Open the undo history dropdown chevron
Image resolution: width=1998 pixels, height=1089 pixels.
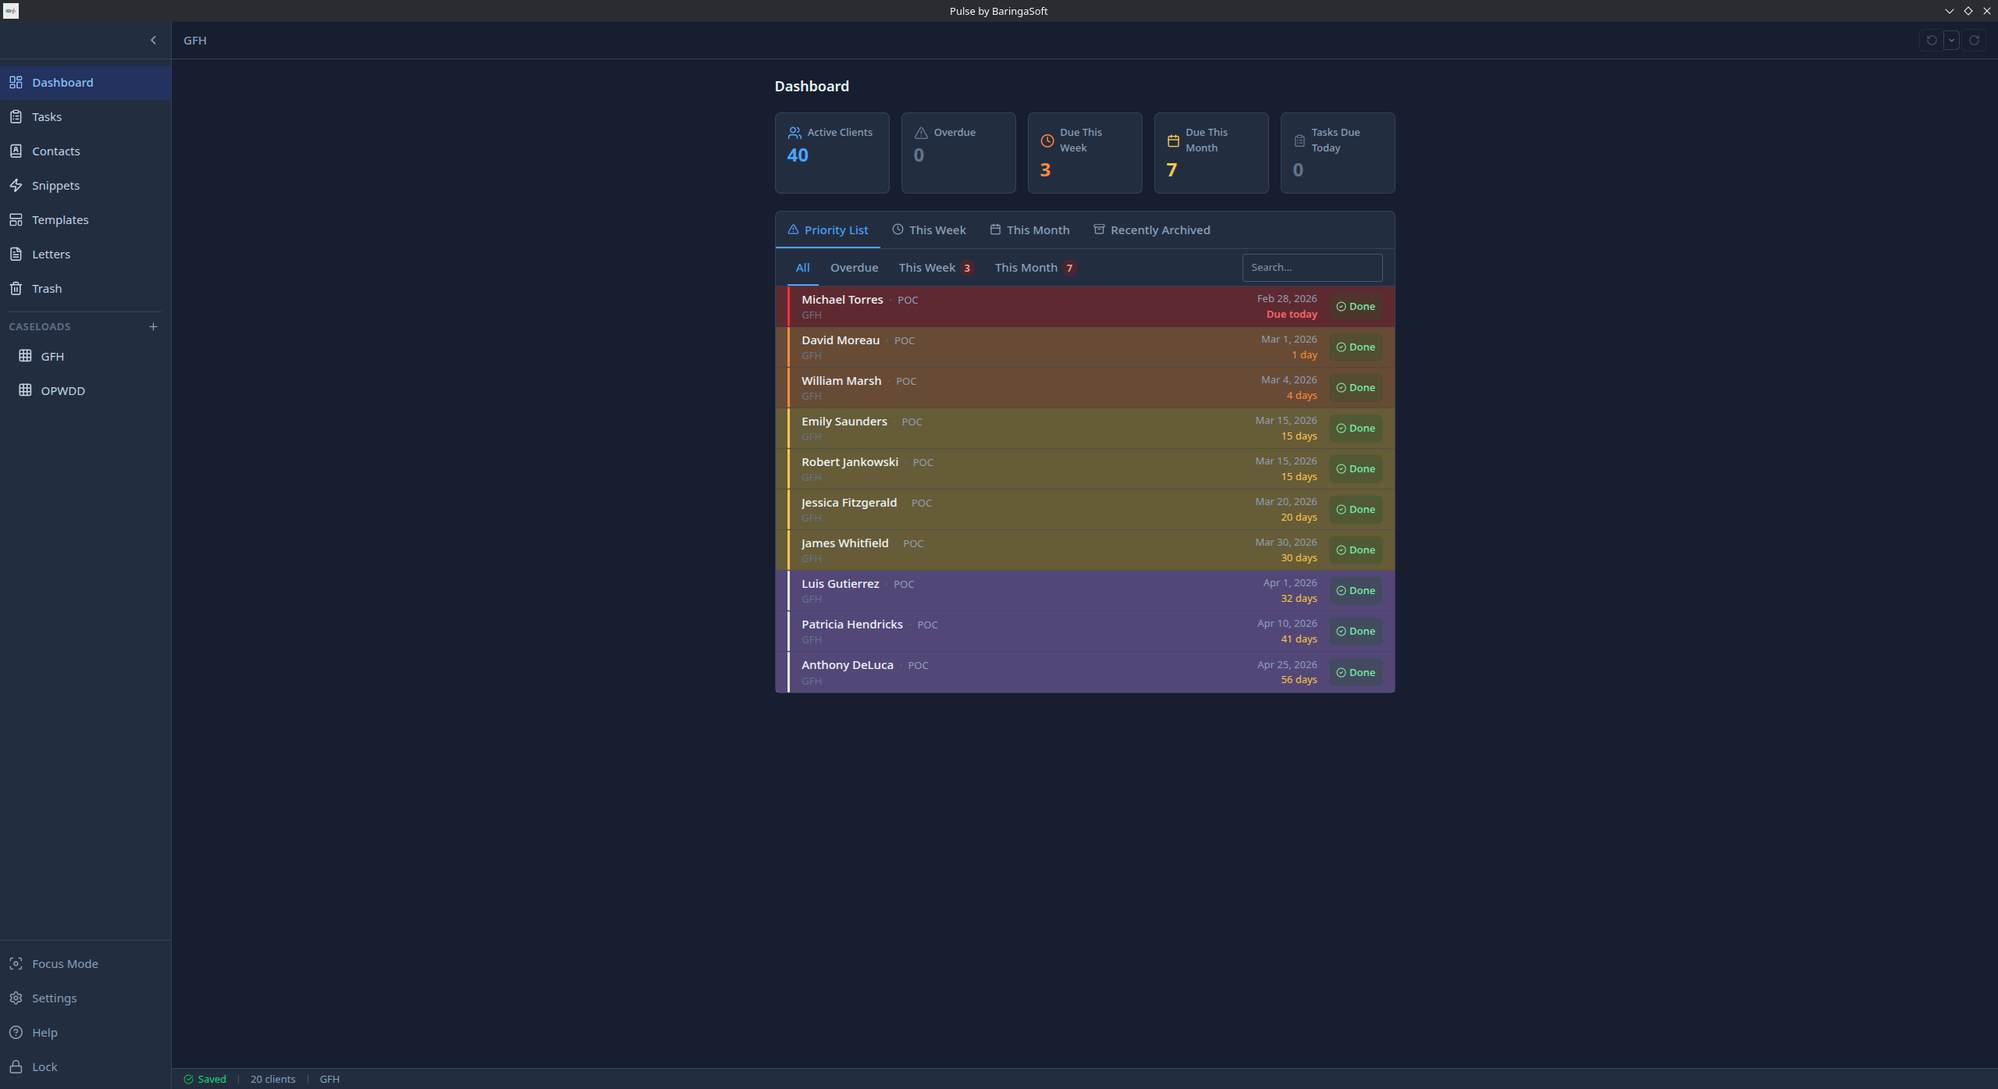[1950, 40]
